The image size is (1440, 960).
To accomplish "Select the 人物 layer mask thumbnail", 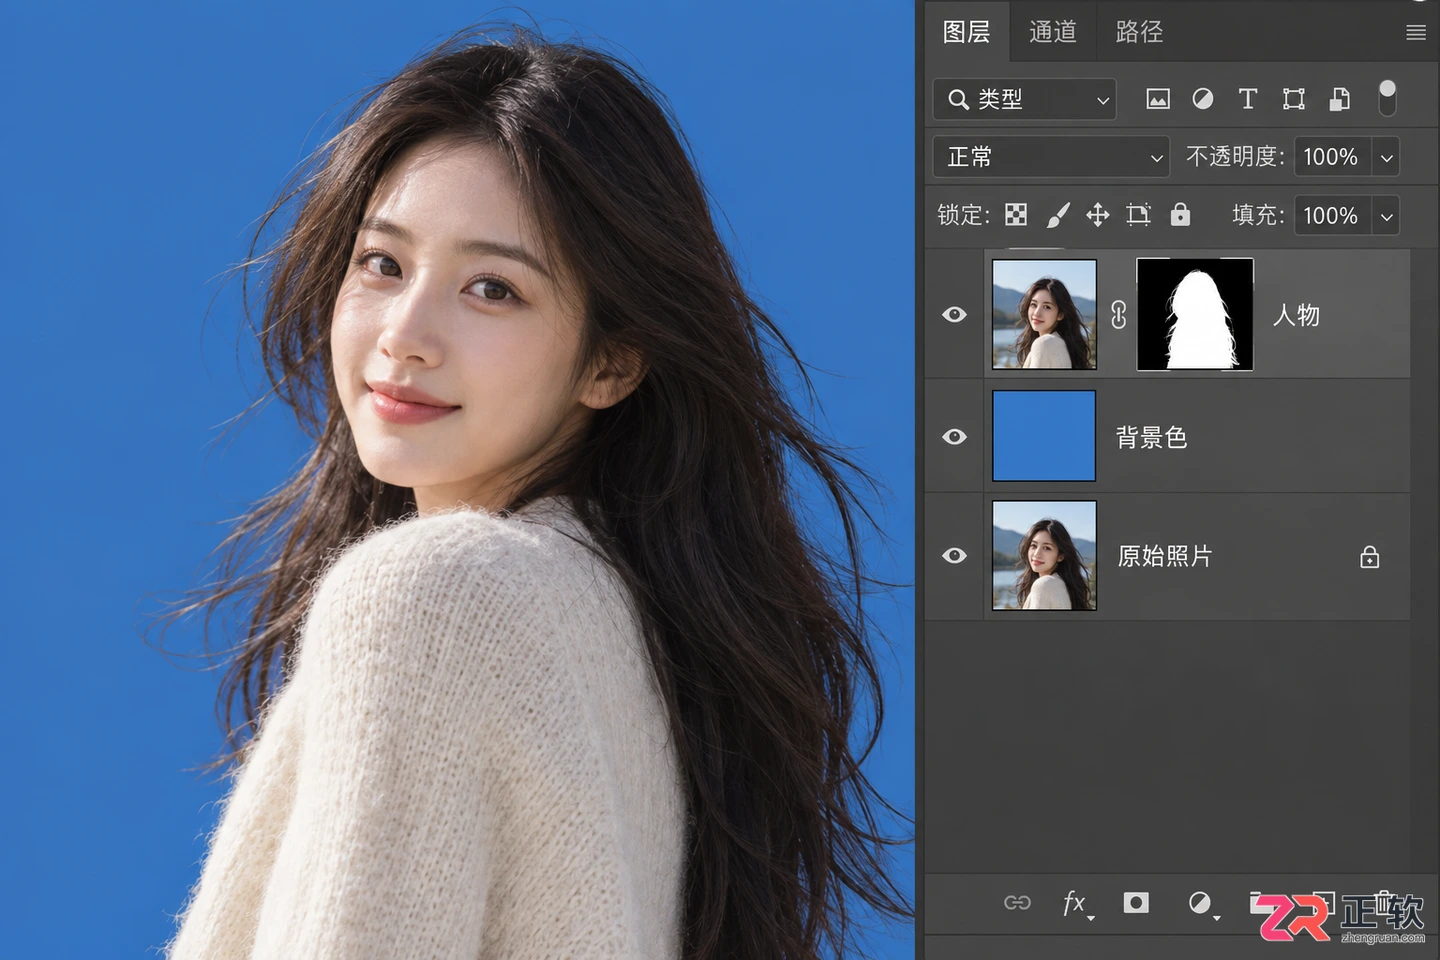I will pos(1195,314).
